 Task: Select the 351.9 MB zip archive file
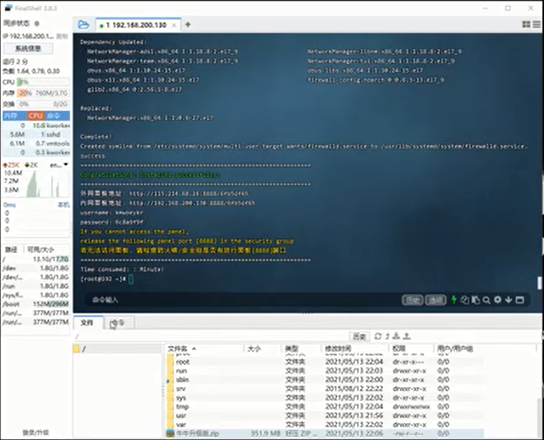pyautogui.click(x=324, y=433)
